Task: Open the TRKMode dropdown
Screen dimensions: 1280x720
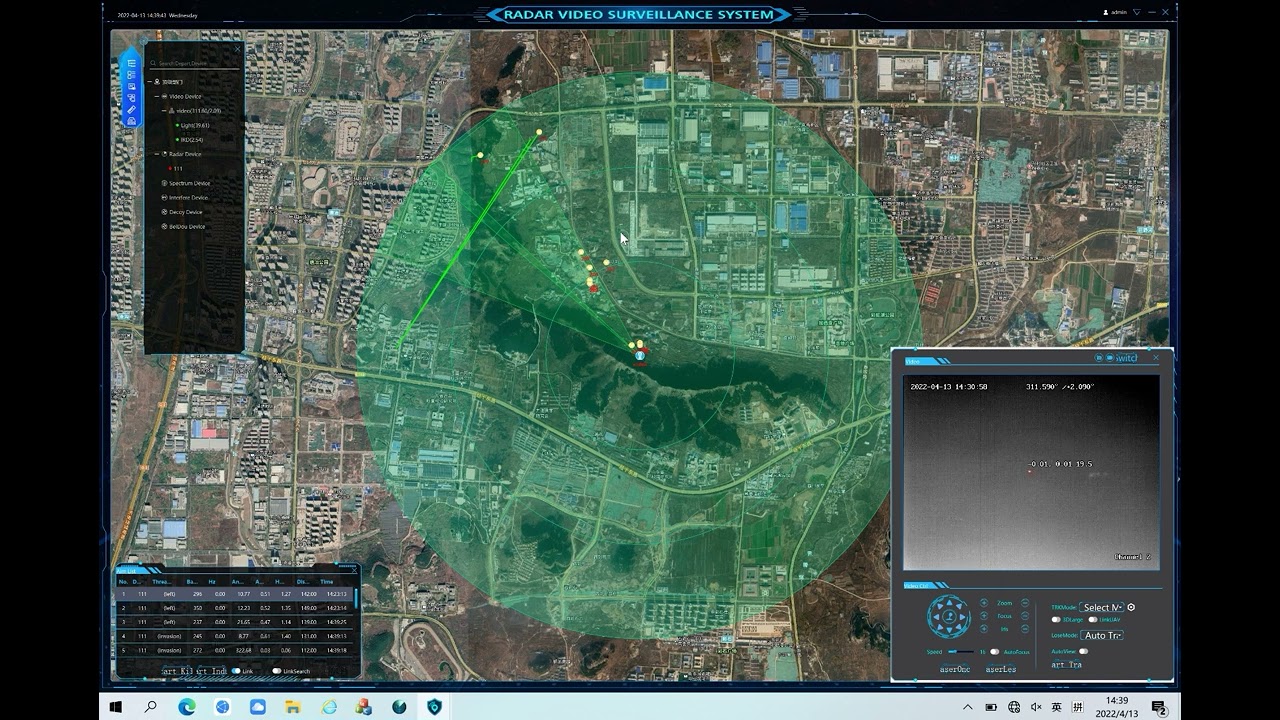Action: point(1101,607)
